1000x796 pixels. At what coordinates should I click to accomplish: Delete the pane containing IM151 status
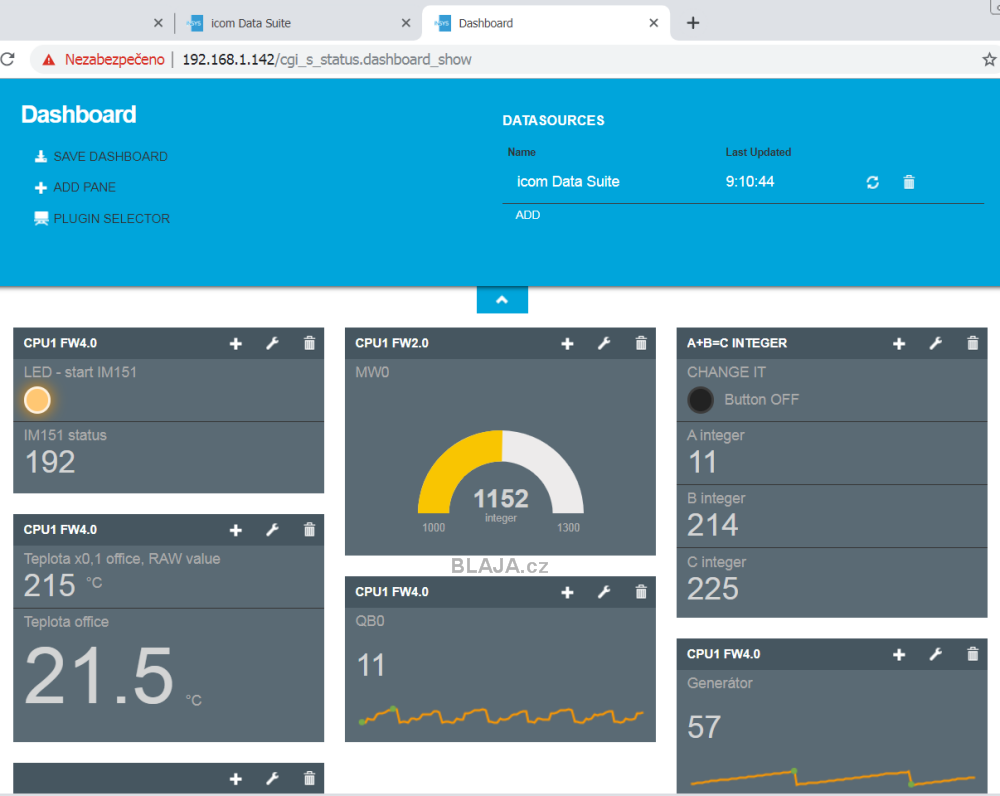[x=309, y=343]
